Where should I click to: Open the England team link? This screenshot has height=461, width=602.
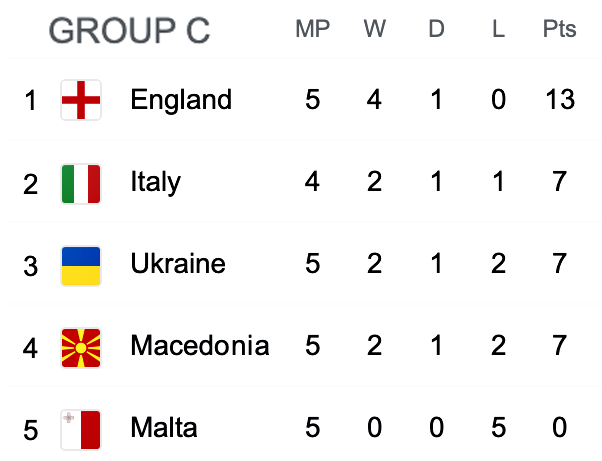tap(181, 100)
